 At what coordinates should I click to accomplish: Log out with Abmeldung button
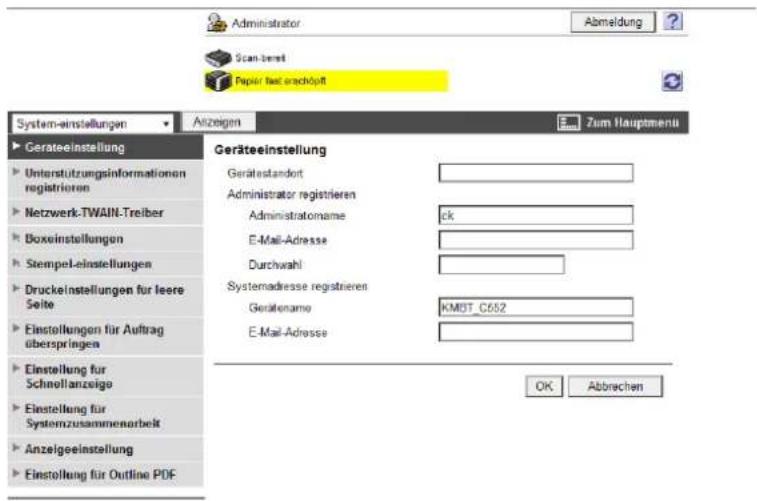click(613, 22)
